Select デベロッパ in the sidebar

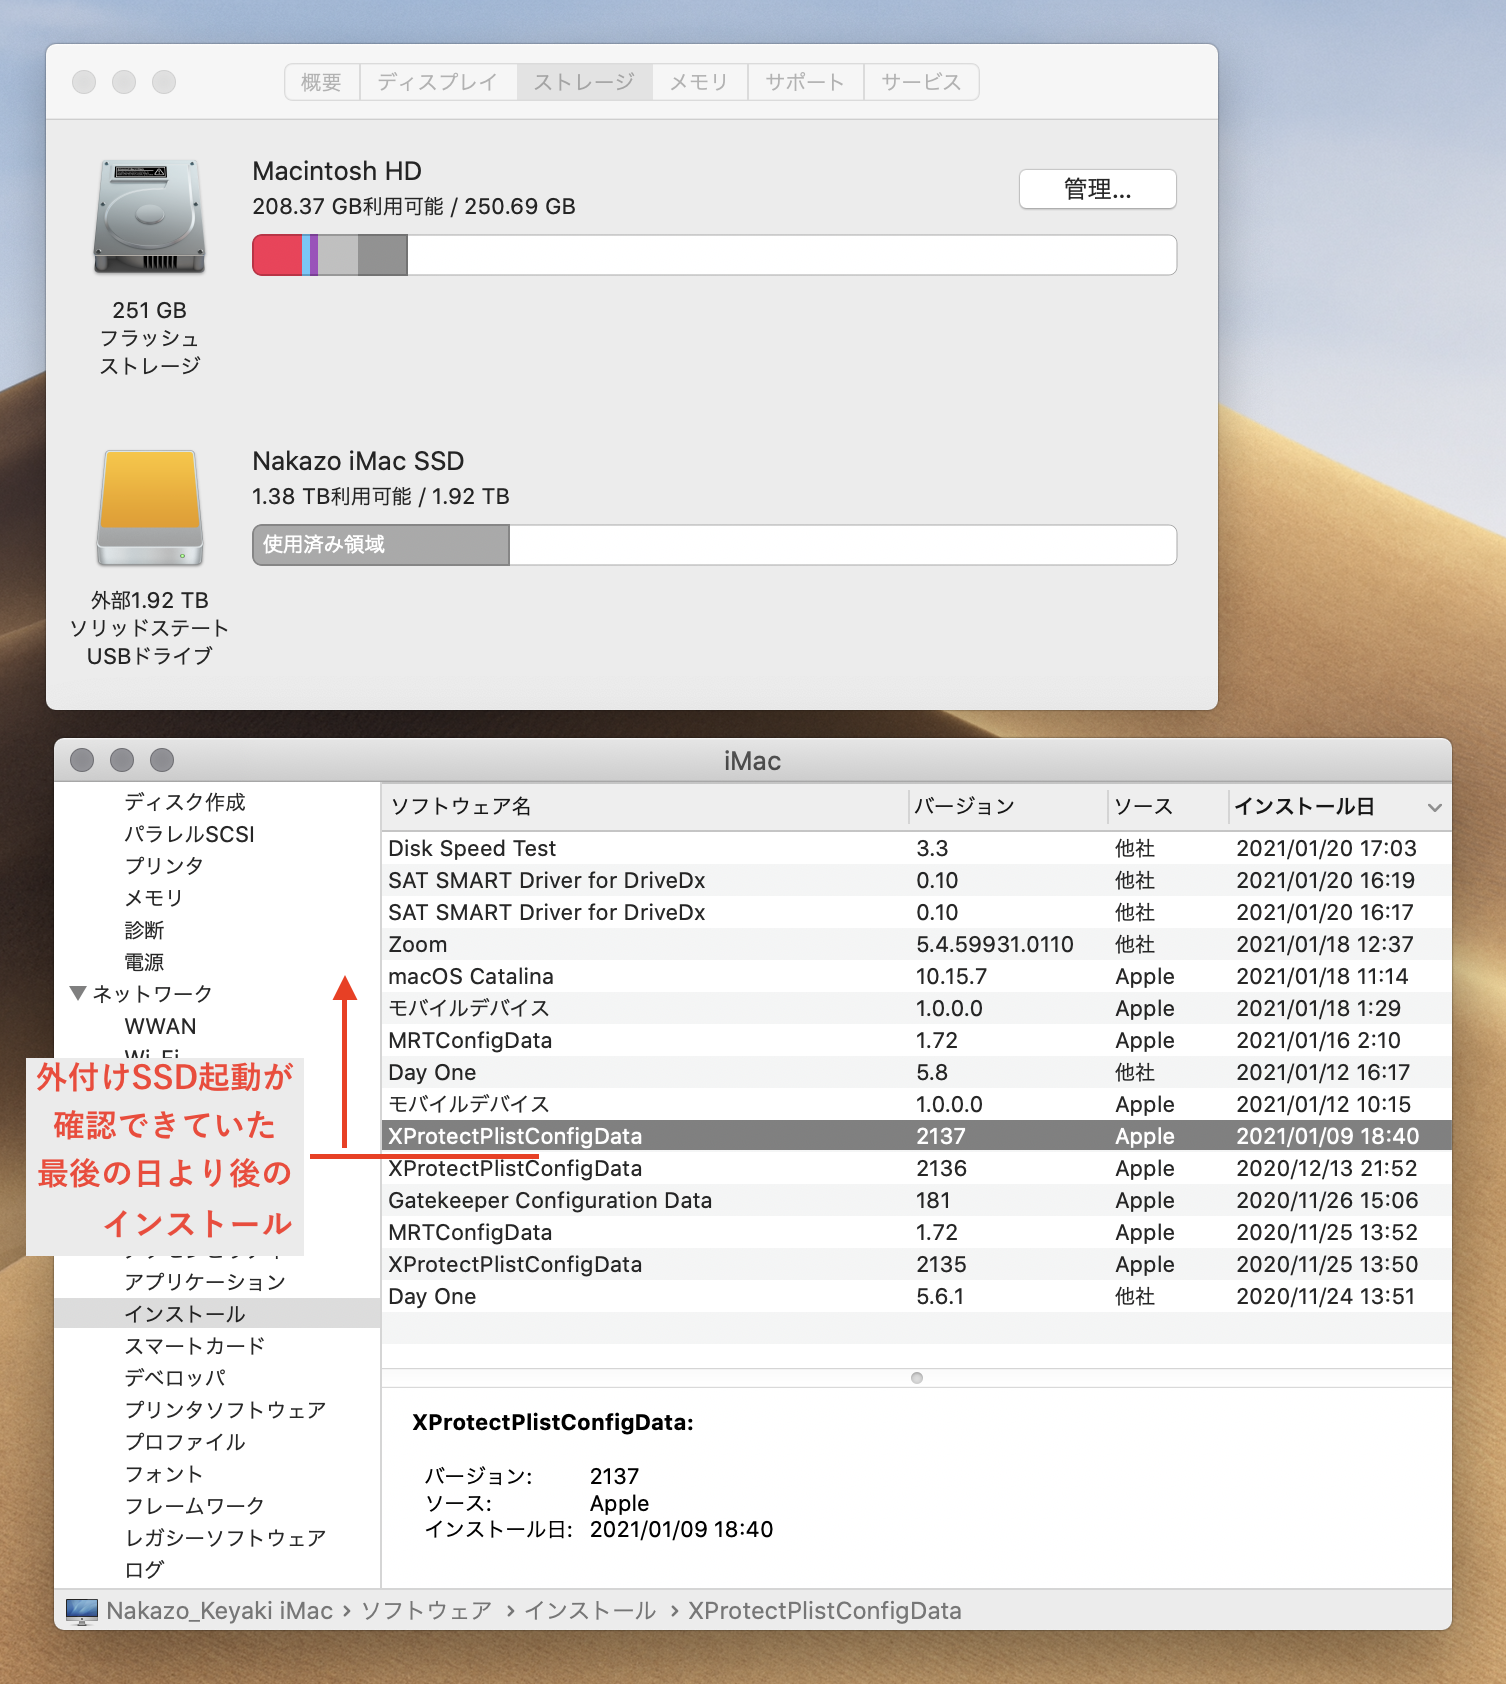click(x=175, y=1378)
